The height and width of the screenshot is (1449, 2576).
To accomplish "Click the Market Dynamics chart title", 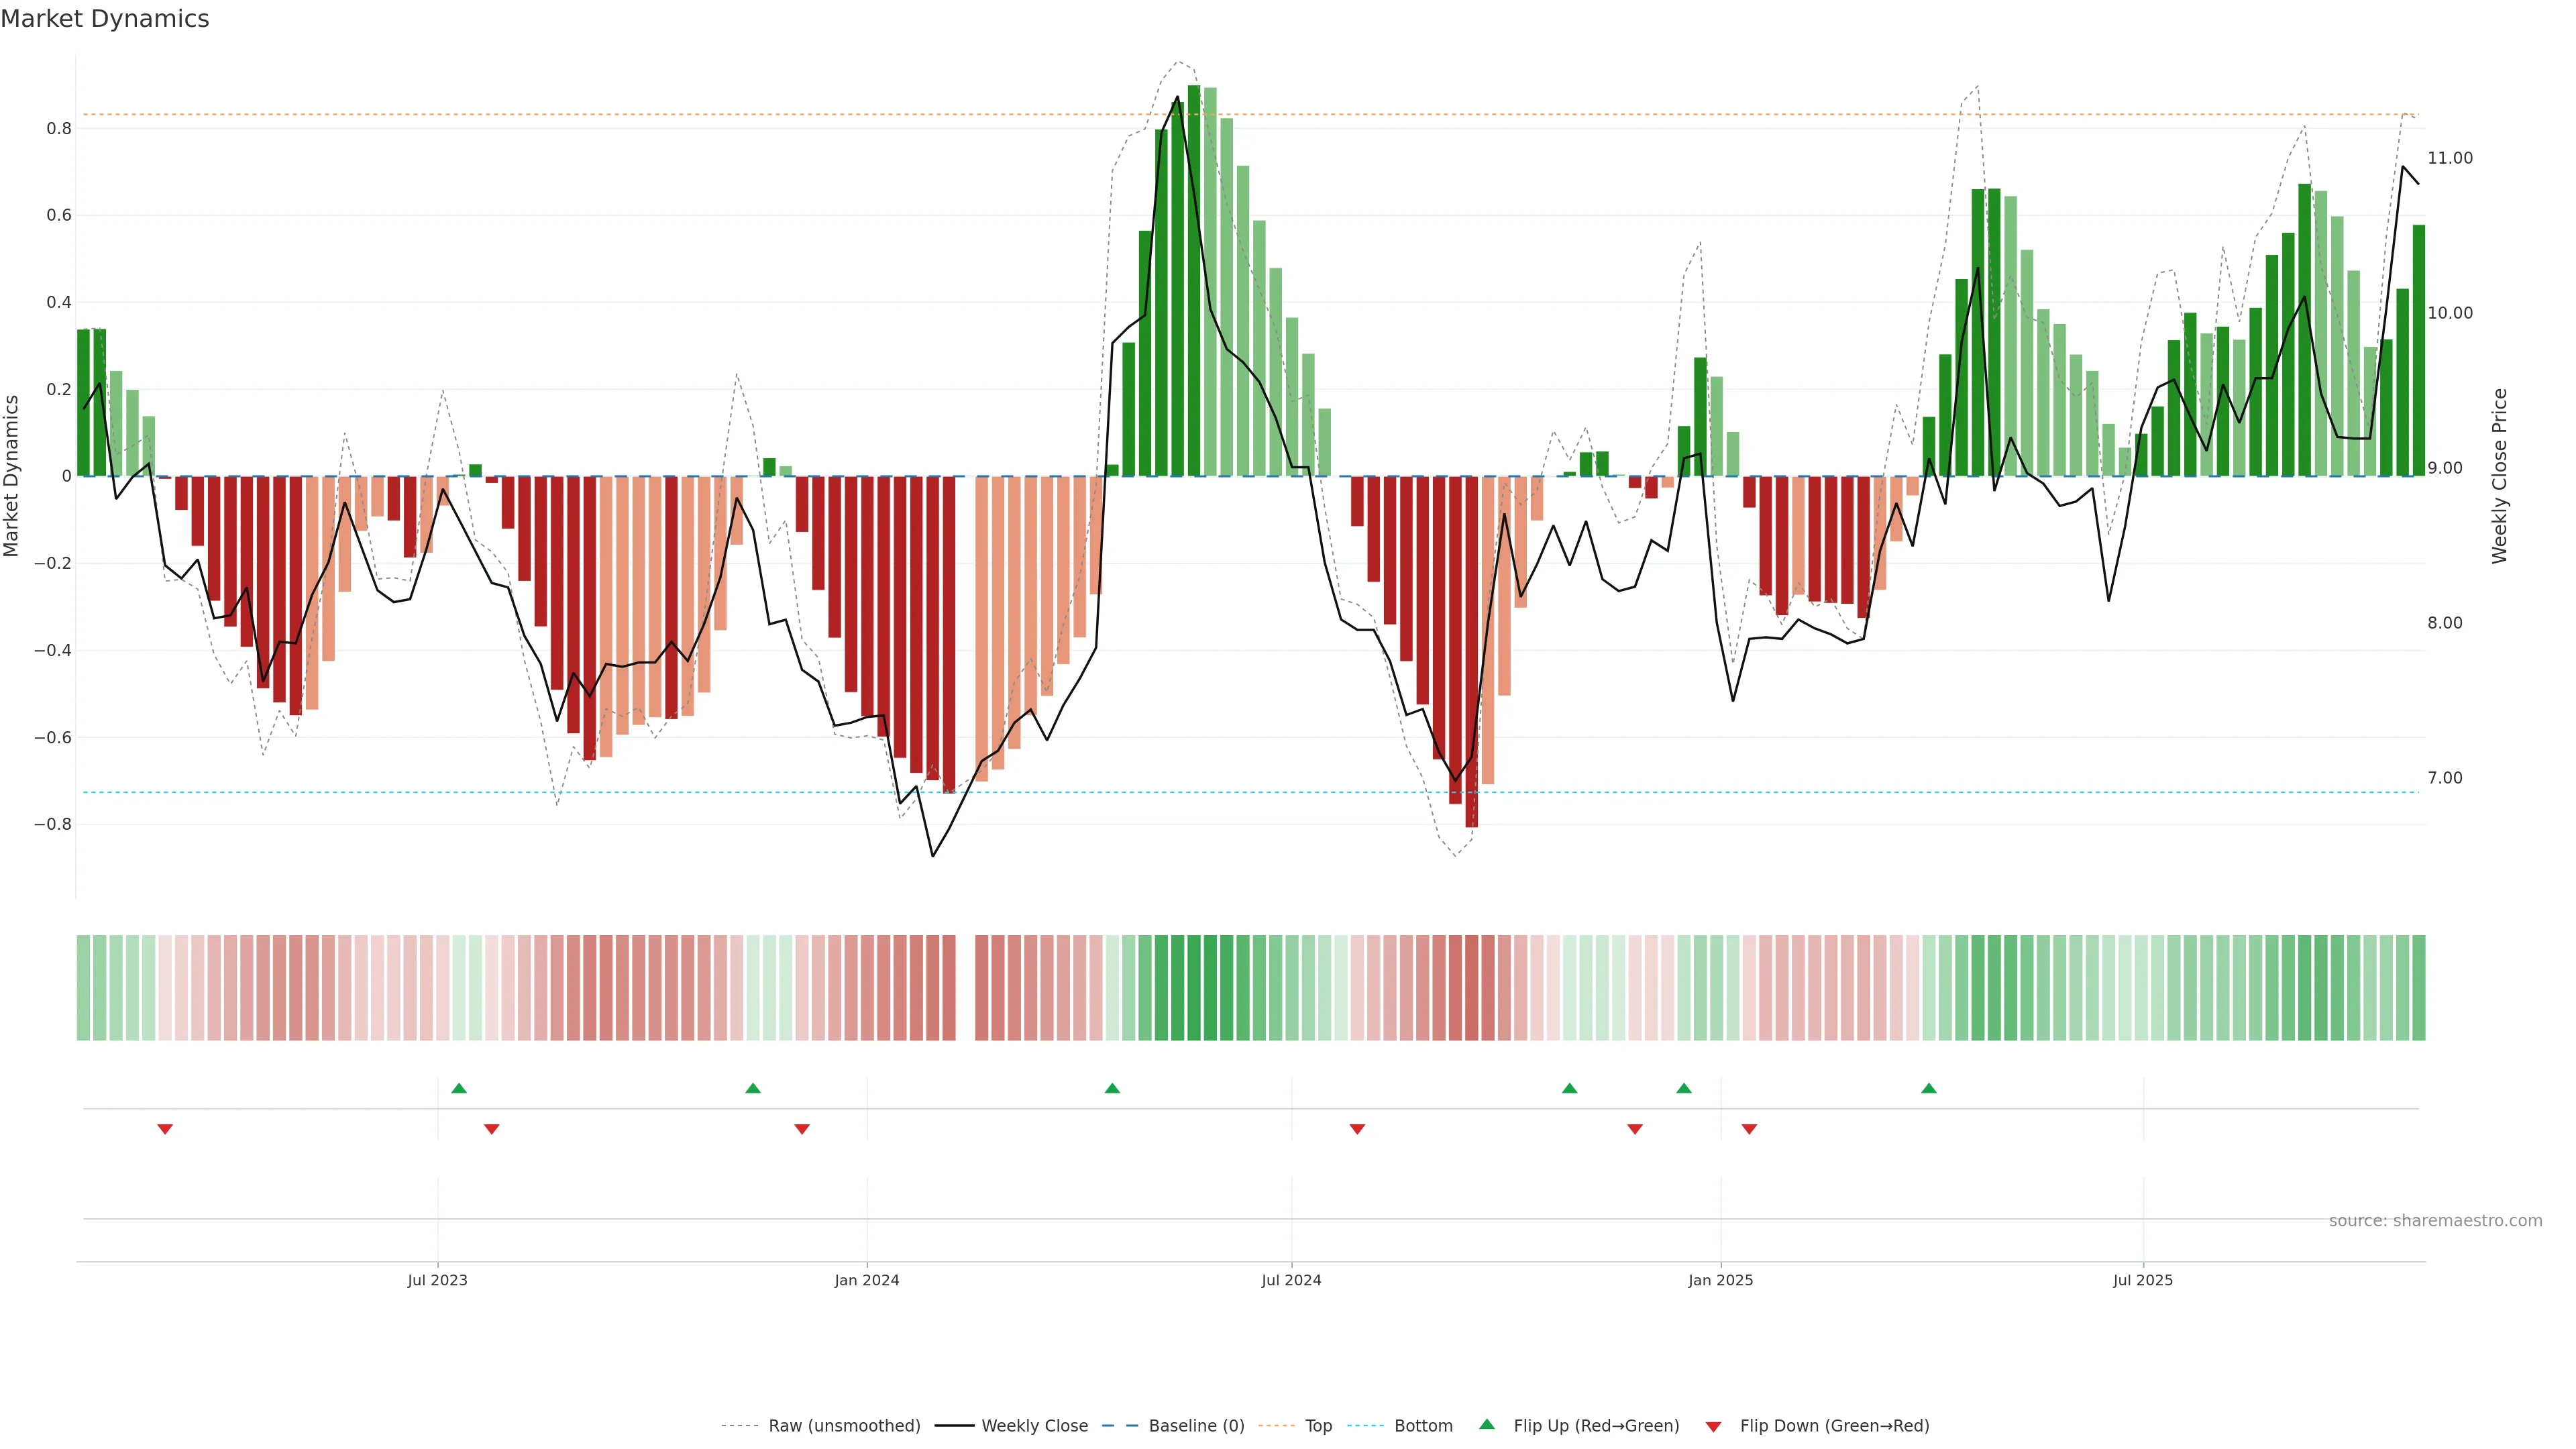I will pyautogui.click(x=105, y=19).
